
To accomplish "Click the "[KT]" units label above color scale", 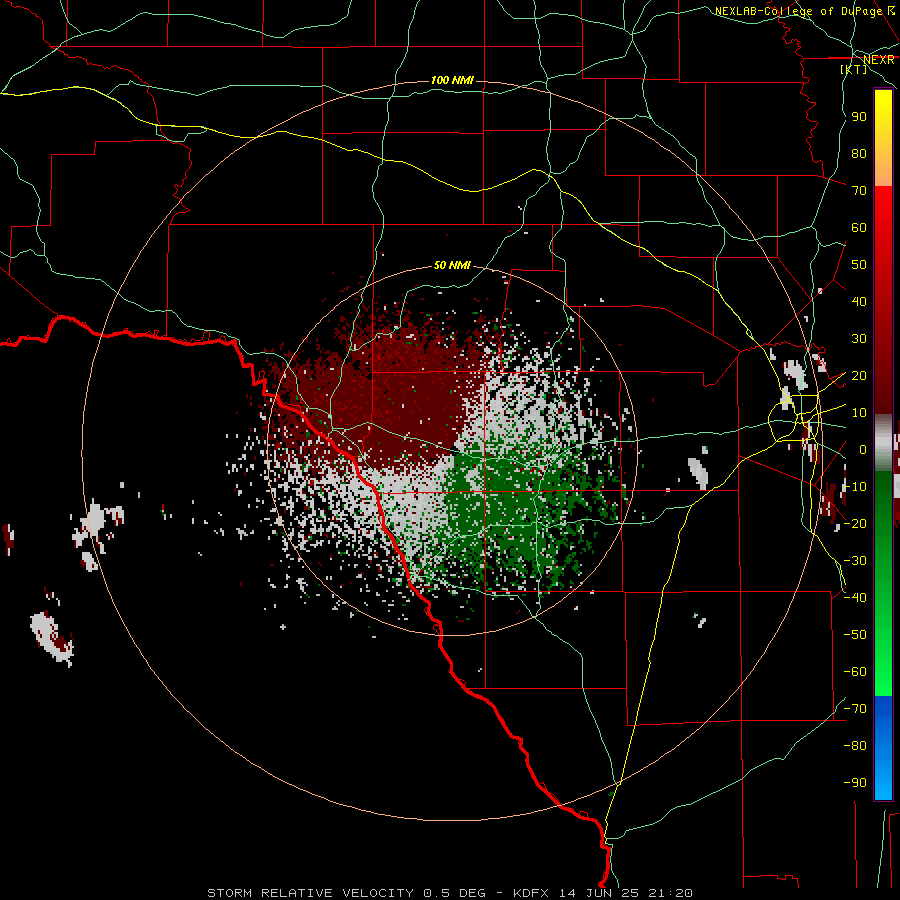I will [x=854, y=69].
